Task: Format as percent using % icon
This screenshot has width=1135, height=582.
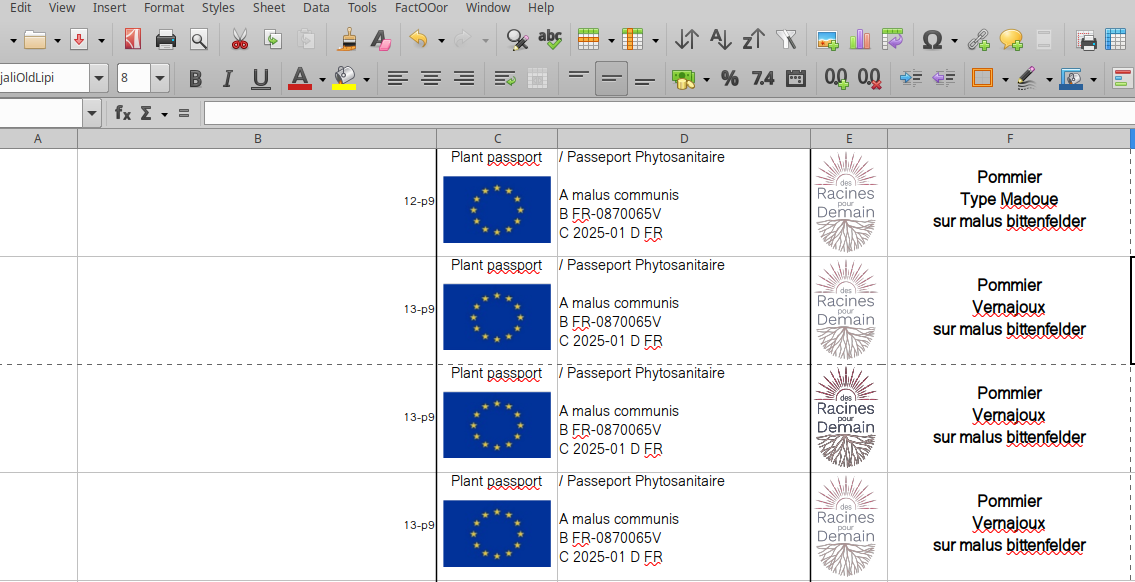Action: (x=730, y=78)
